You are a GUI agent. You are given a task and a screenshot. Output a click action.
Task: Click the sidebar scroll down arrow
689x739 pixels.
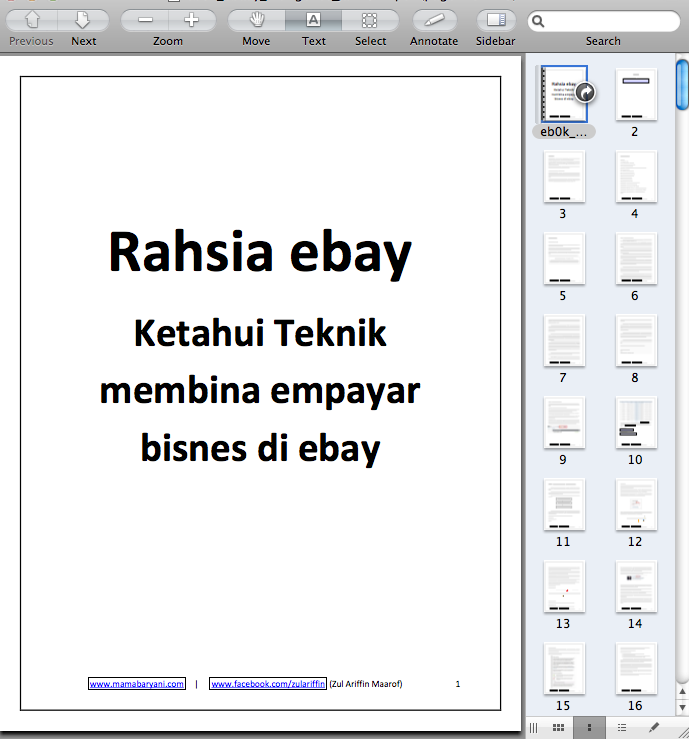pyautogui.click(x=682, y=707)
